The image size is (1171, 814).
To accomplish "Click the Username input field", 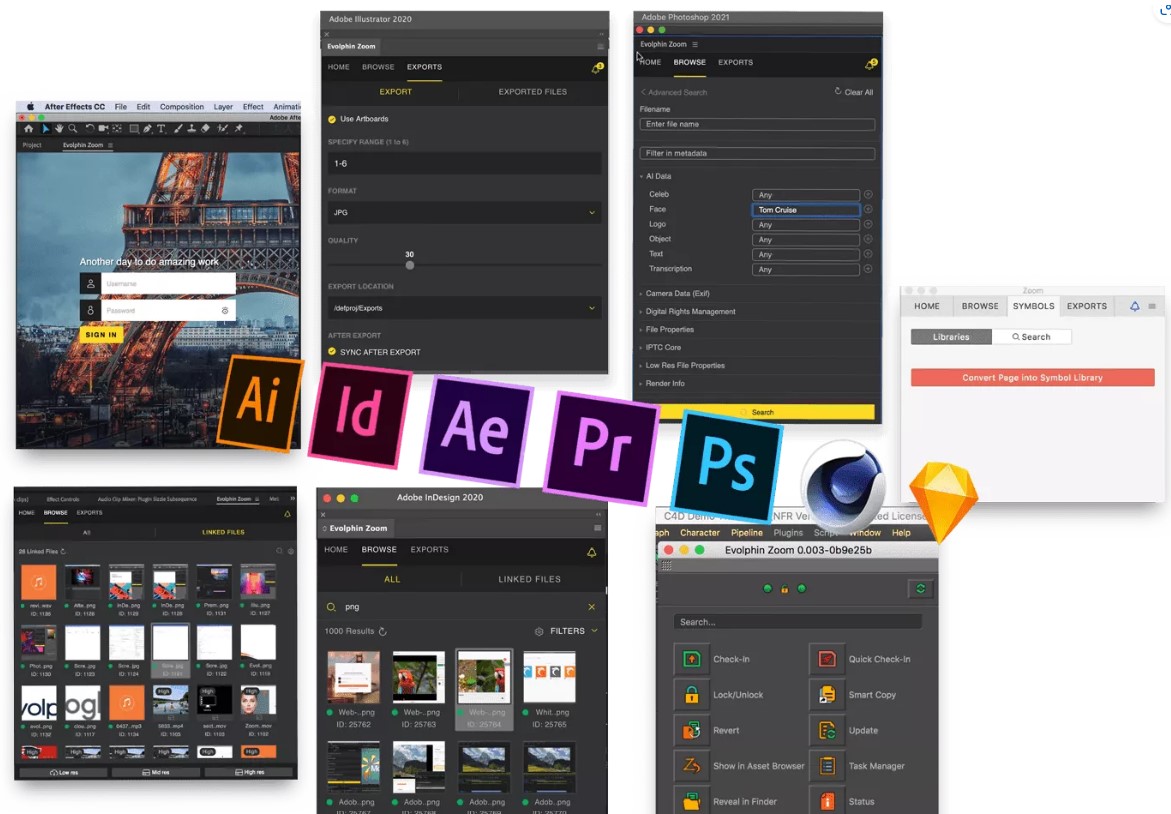I will tap(168, 284).
